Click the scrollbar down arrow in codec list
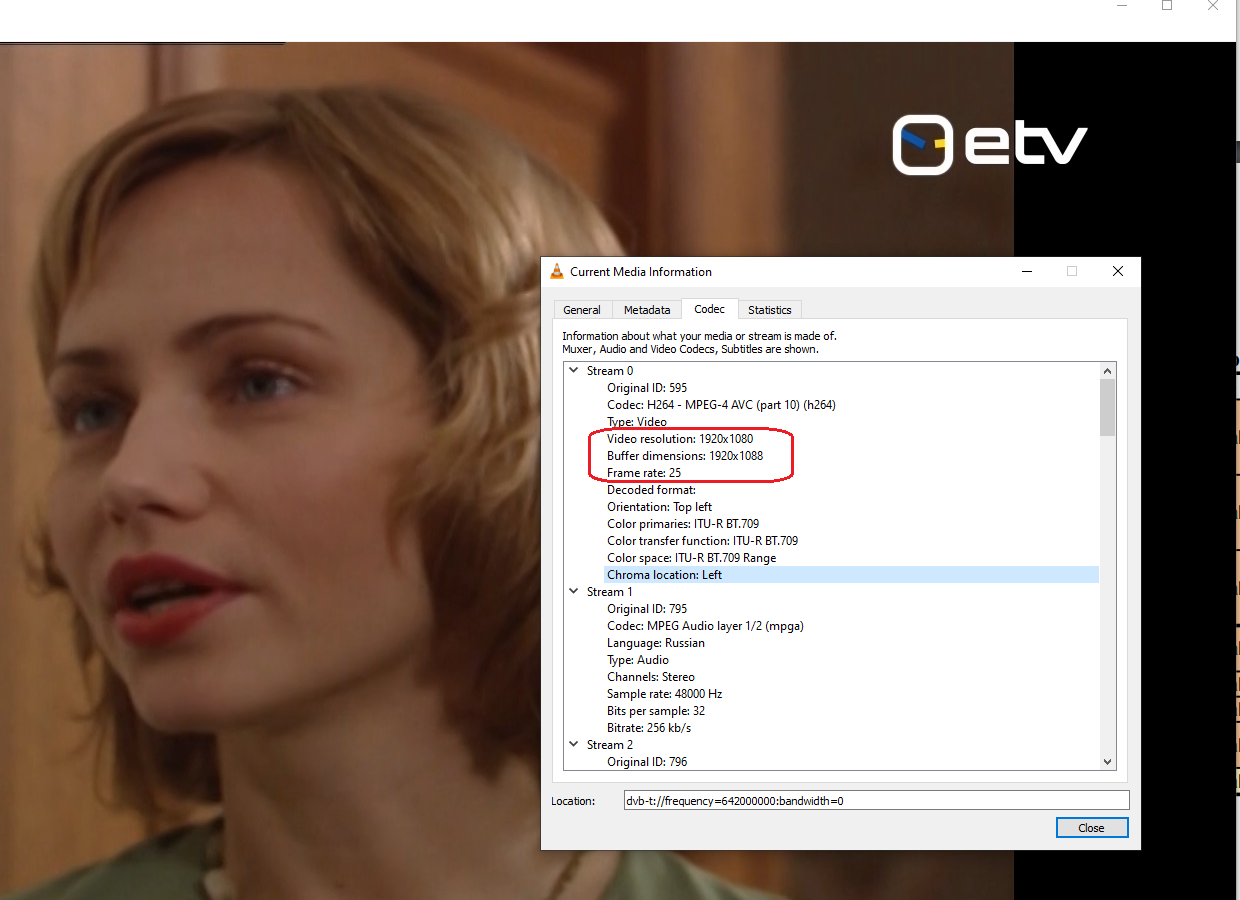The image size is (1240, 900). pos(1107,761)
